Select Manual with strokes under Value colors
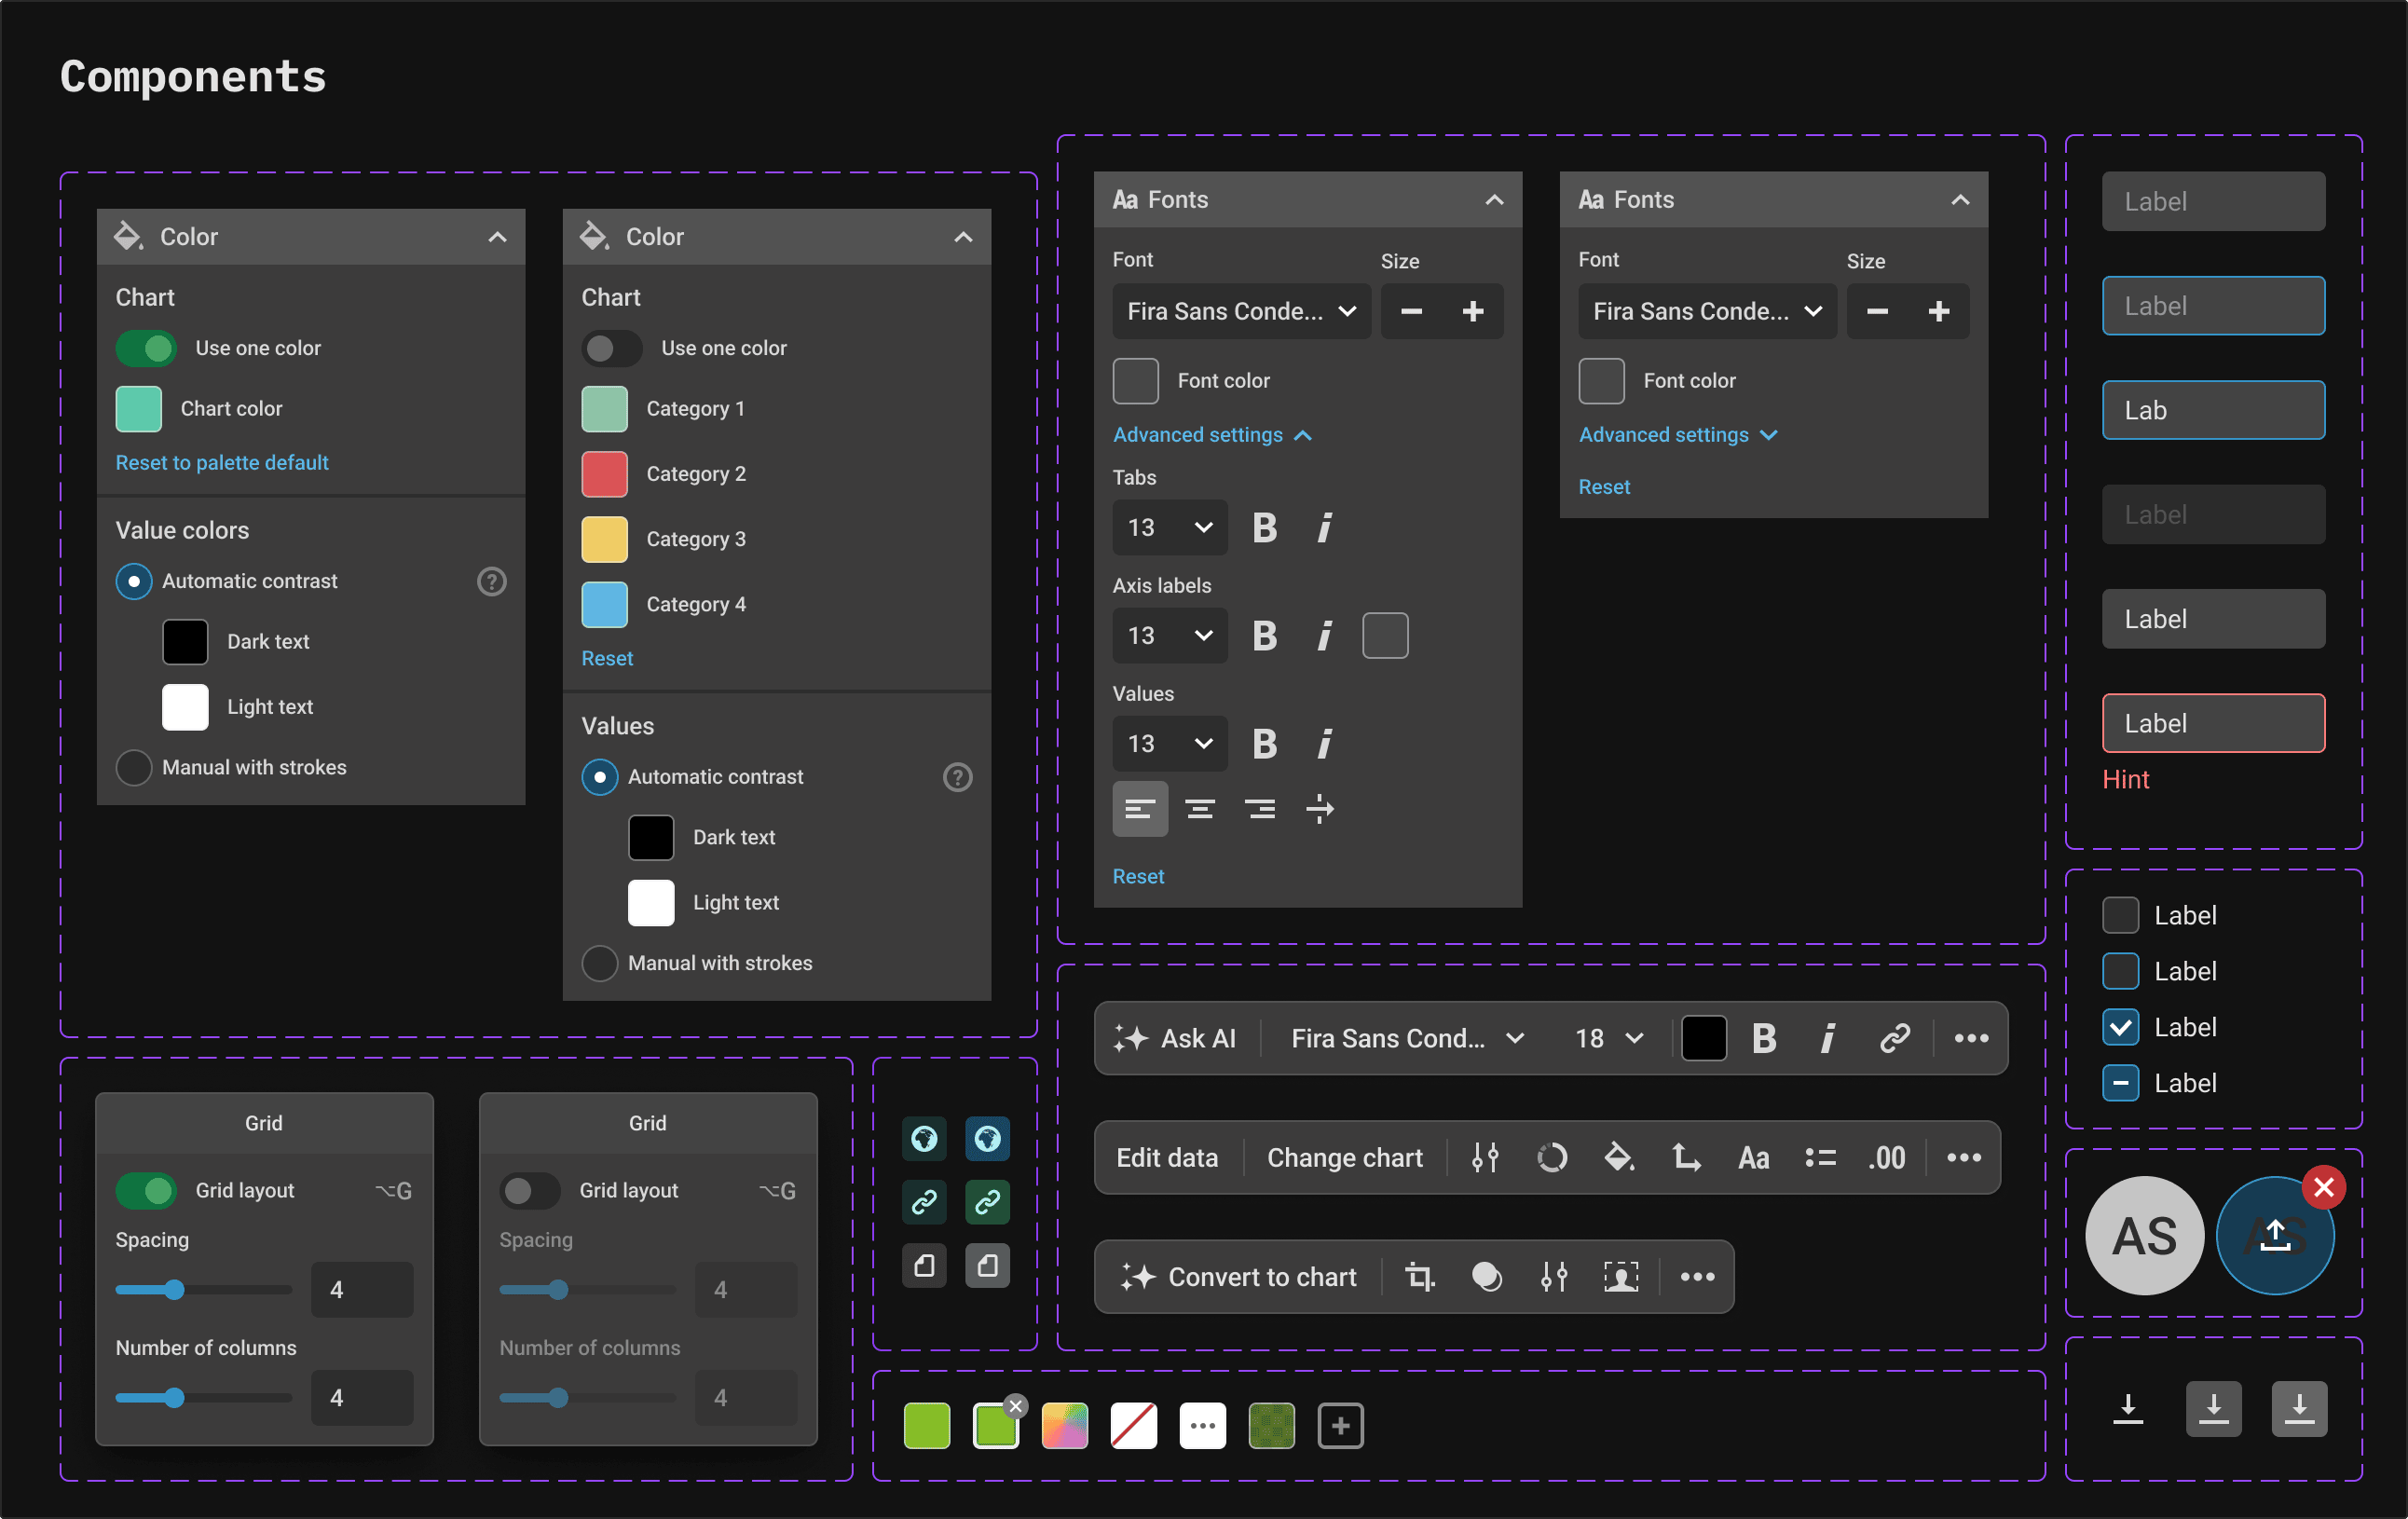 pyautogui.click(x=134, y=767)
